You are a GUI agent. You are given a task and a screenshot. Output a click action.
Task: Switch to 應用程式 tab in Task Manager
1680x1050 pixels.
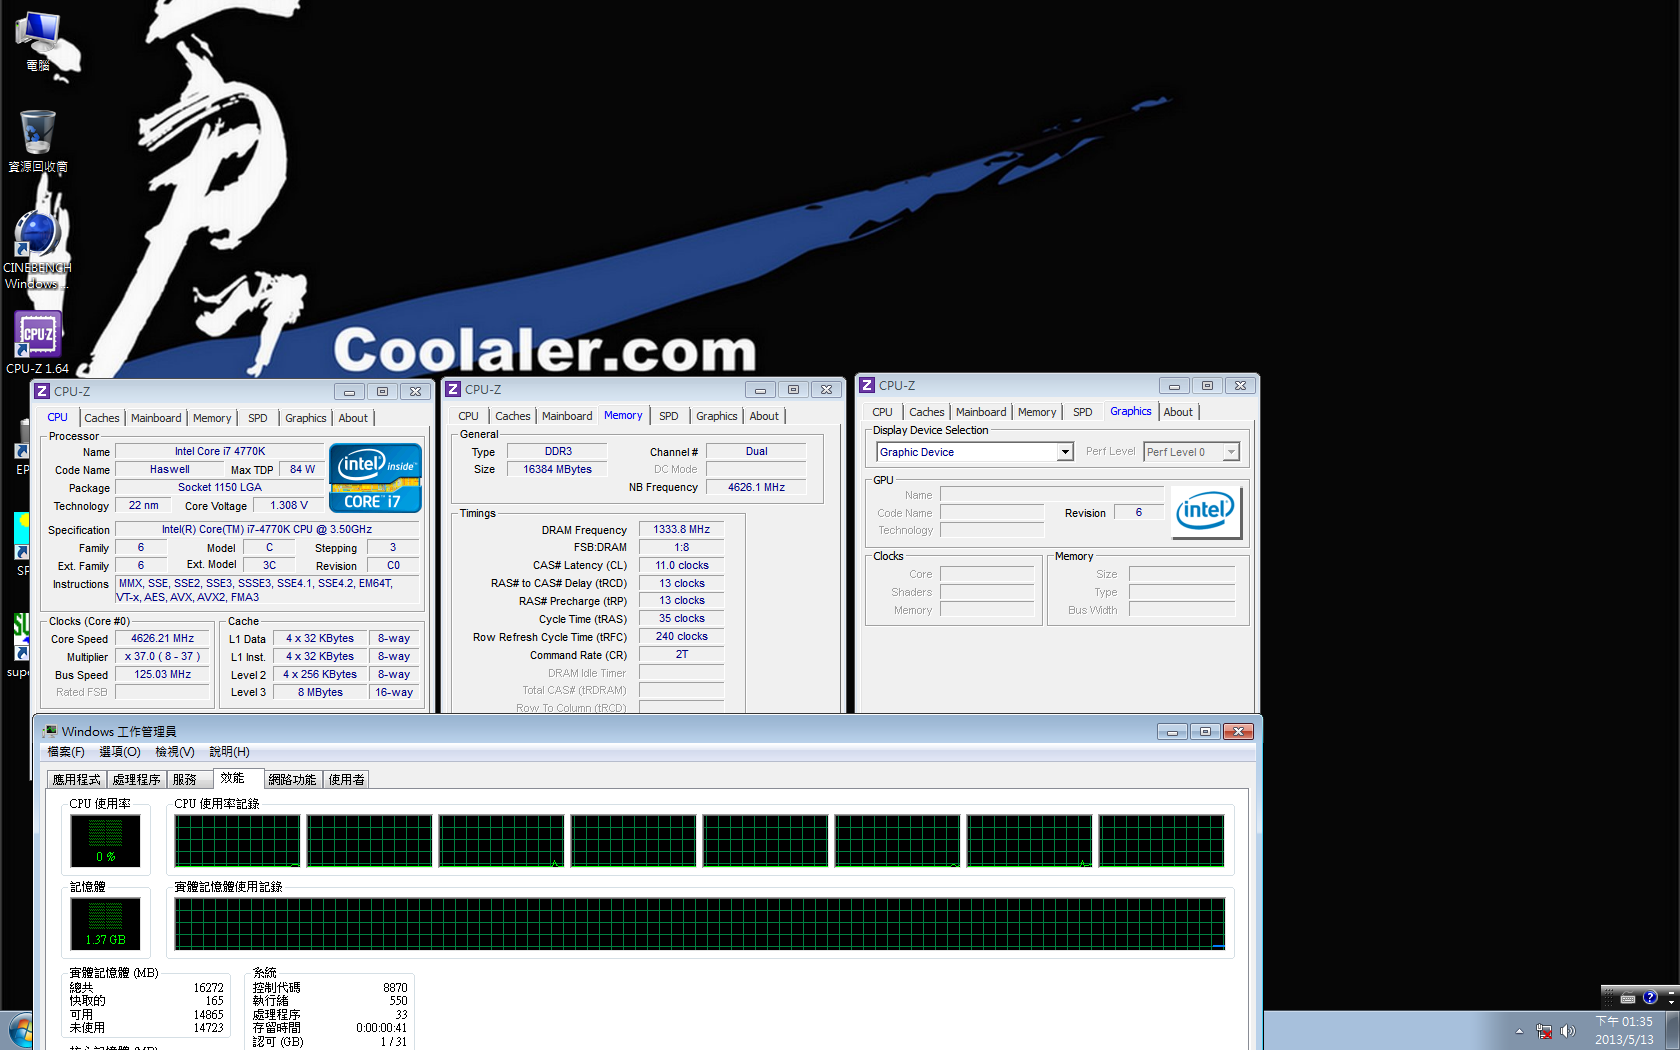77,780
